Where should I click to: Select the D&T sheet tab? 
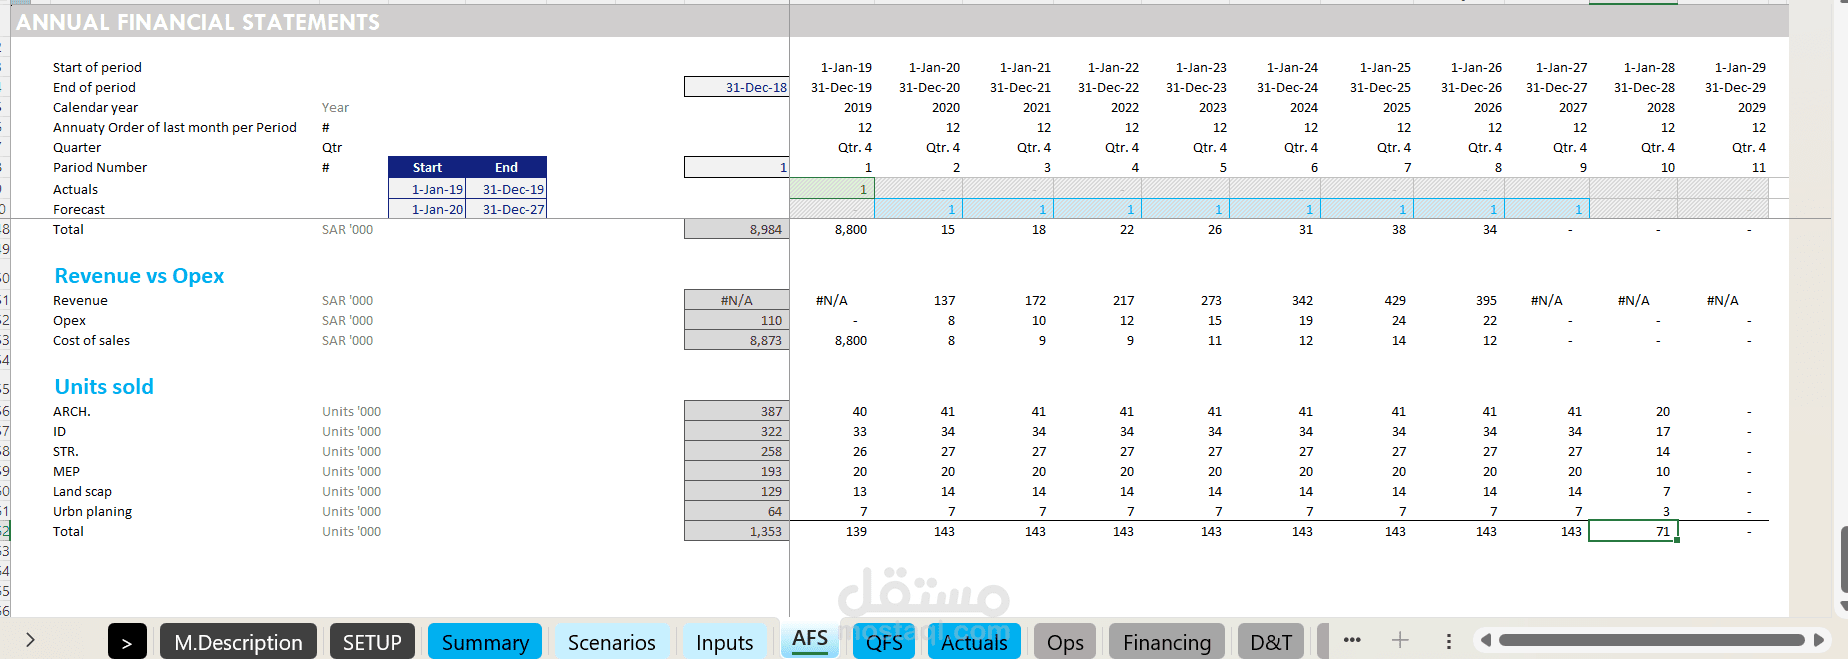coord(1271,642)
